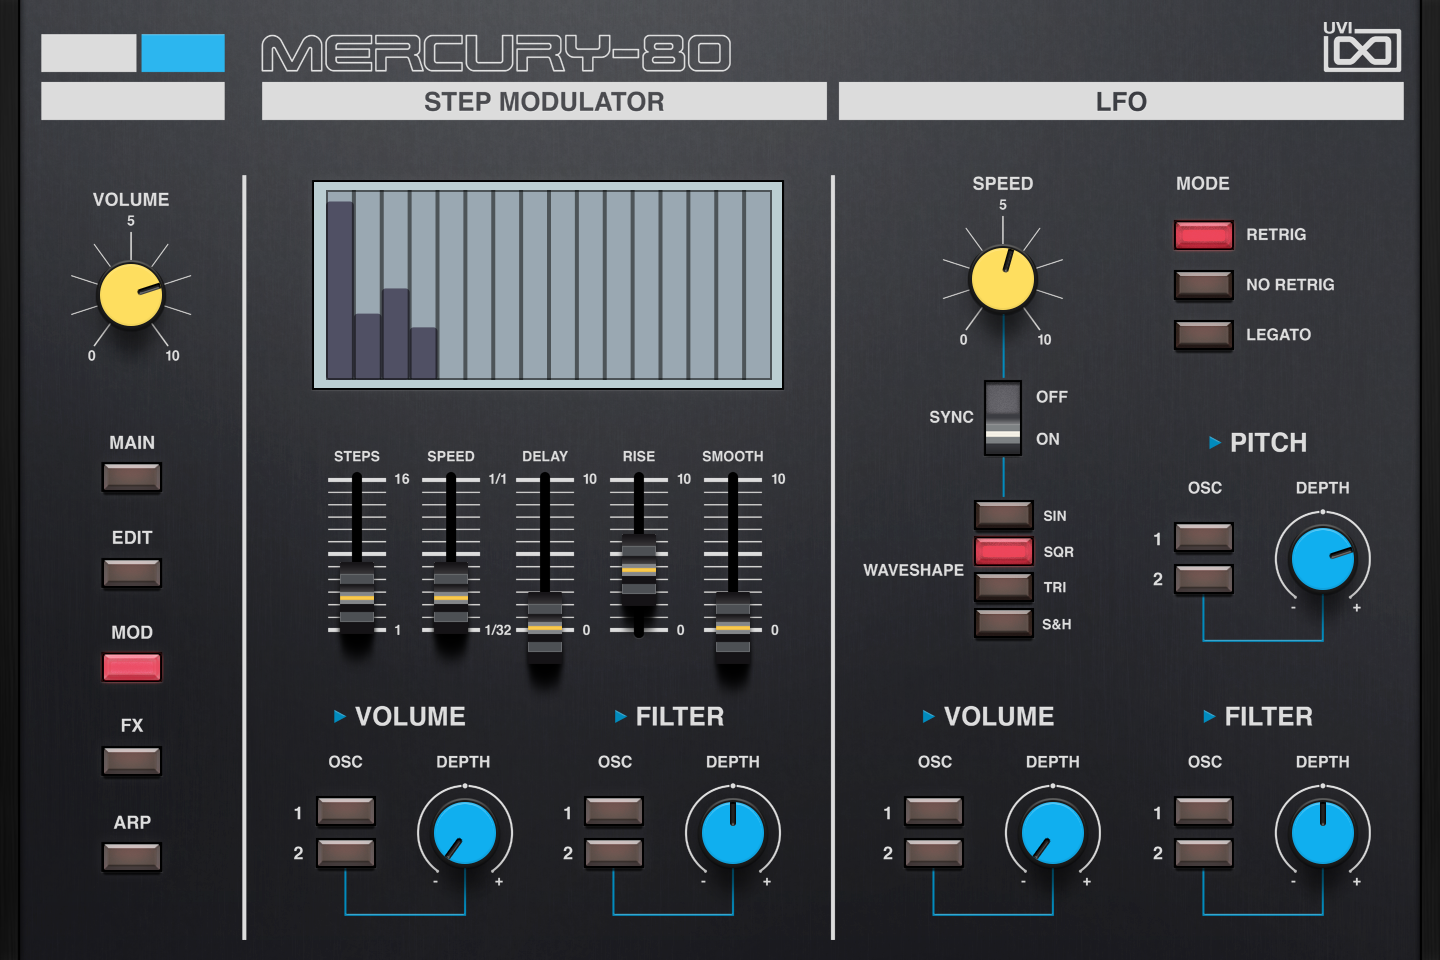Select the SIN waveshape for the LFO
The width and height of the screenshot is (1440, 960).
pyautogui.click(x=1003, y=515)
